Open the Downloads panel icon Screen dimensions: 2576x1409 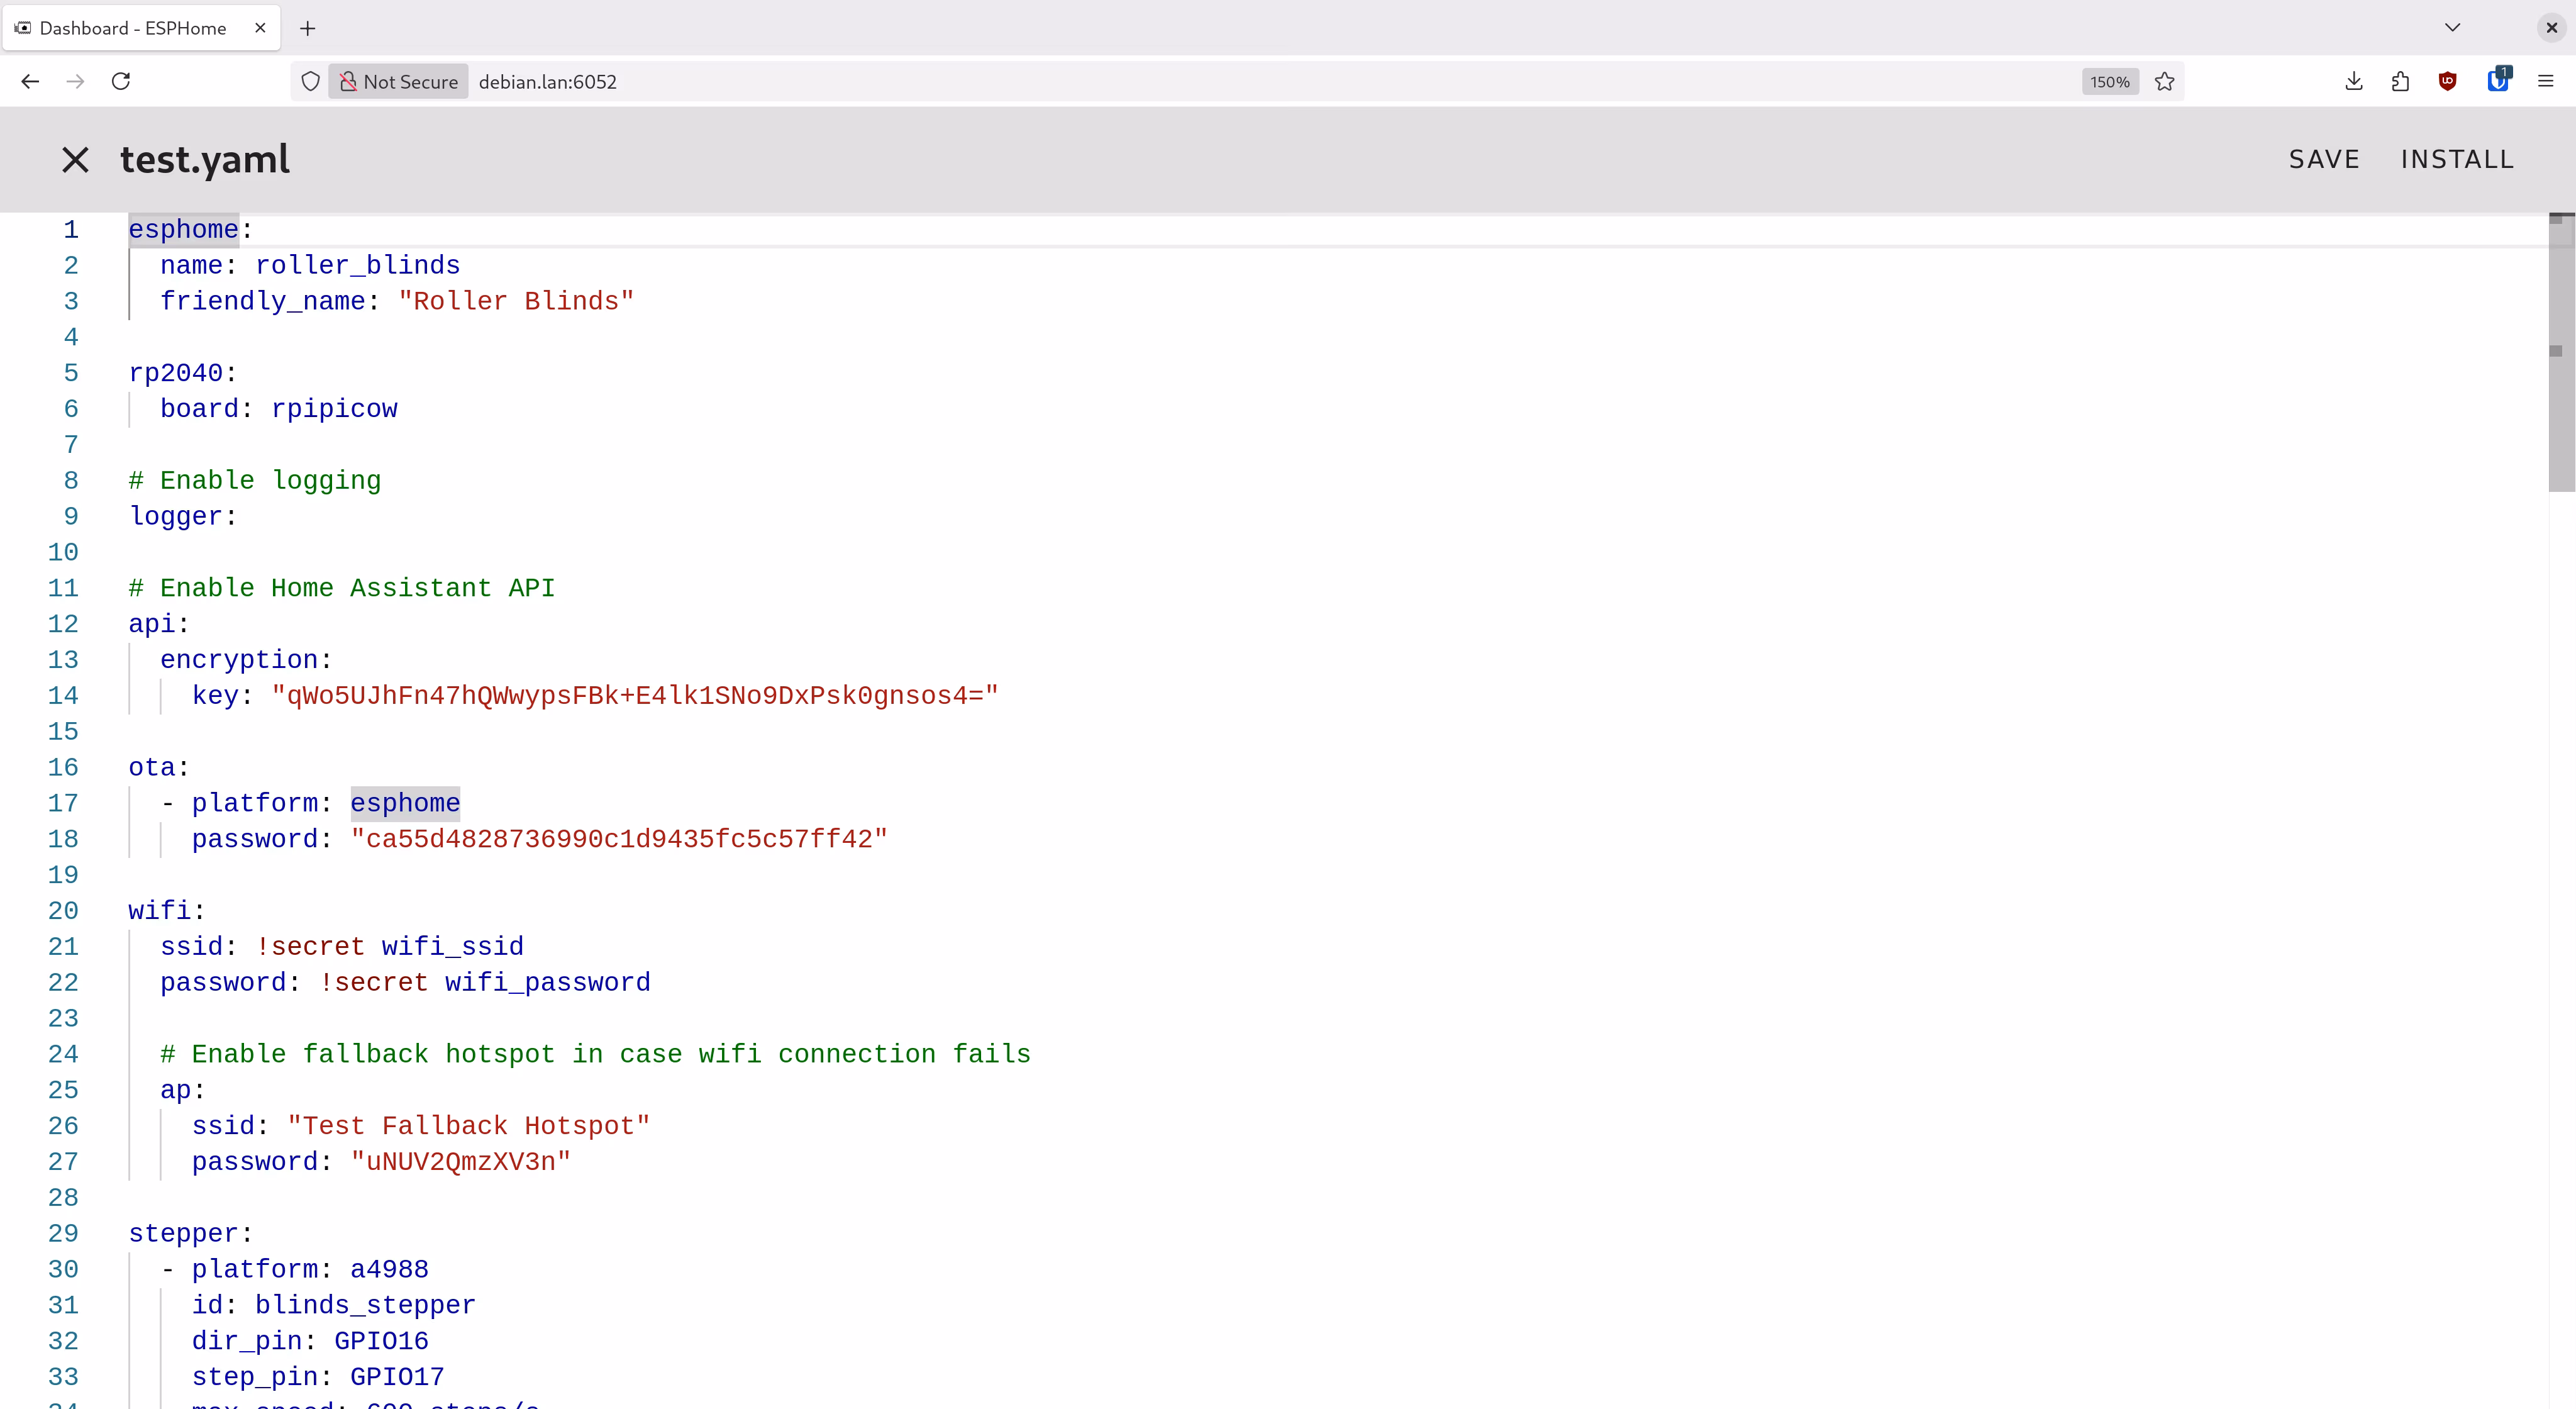point(2354,82)
